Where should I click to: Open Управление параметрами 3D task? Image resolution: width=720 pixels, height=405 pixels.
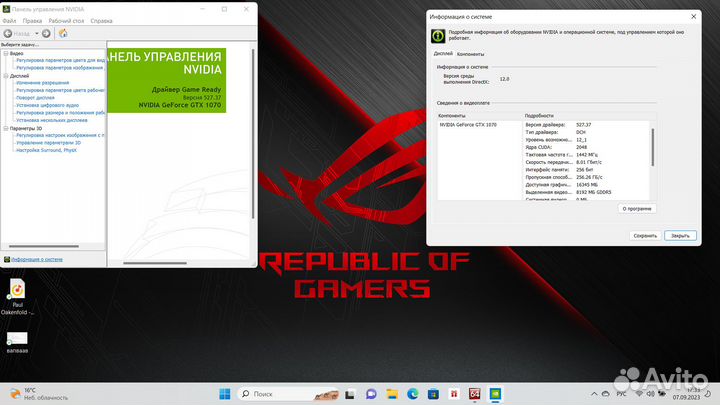[x=49, y=142]
